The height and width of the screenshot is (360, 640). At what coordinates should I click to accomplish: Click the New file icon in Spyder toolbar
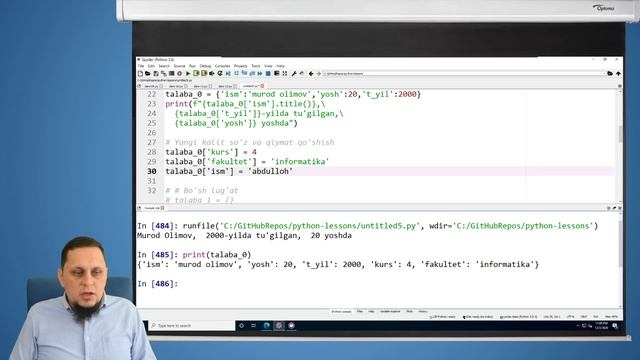(140, 73)
